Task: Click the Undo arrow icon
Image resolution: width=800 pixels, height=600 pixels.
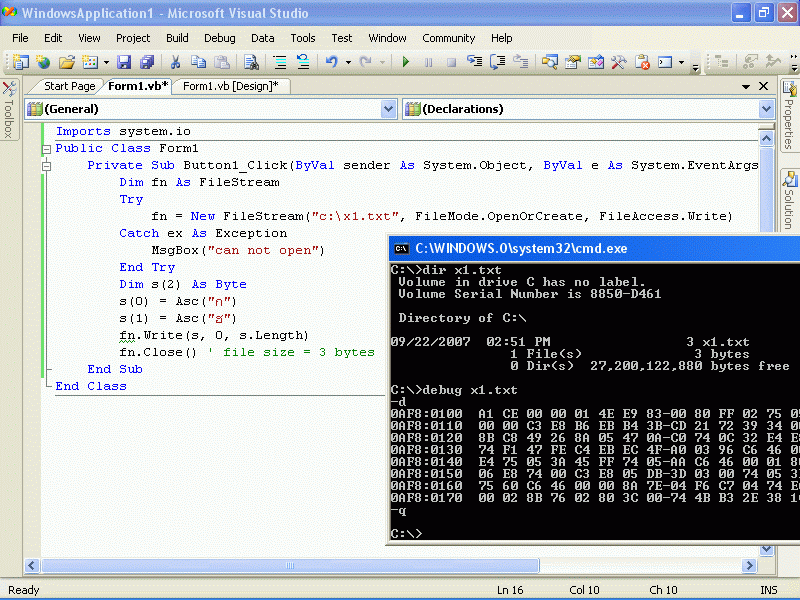Action: tap(331, 62)
